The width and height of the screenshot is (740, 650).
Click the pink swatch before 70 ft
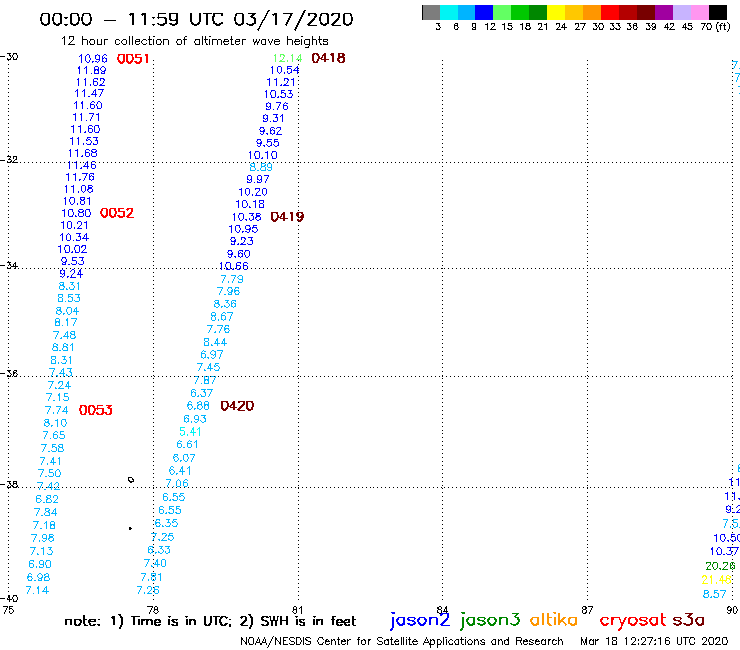pos(700,12)
